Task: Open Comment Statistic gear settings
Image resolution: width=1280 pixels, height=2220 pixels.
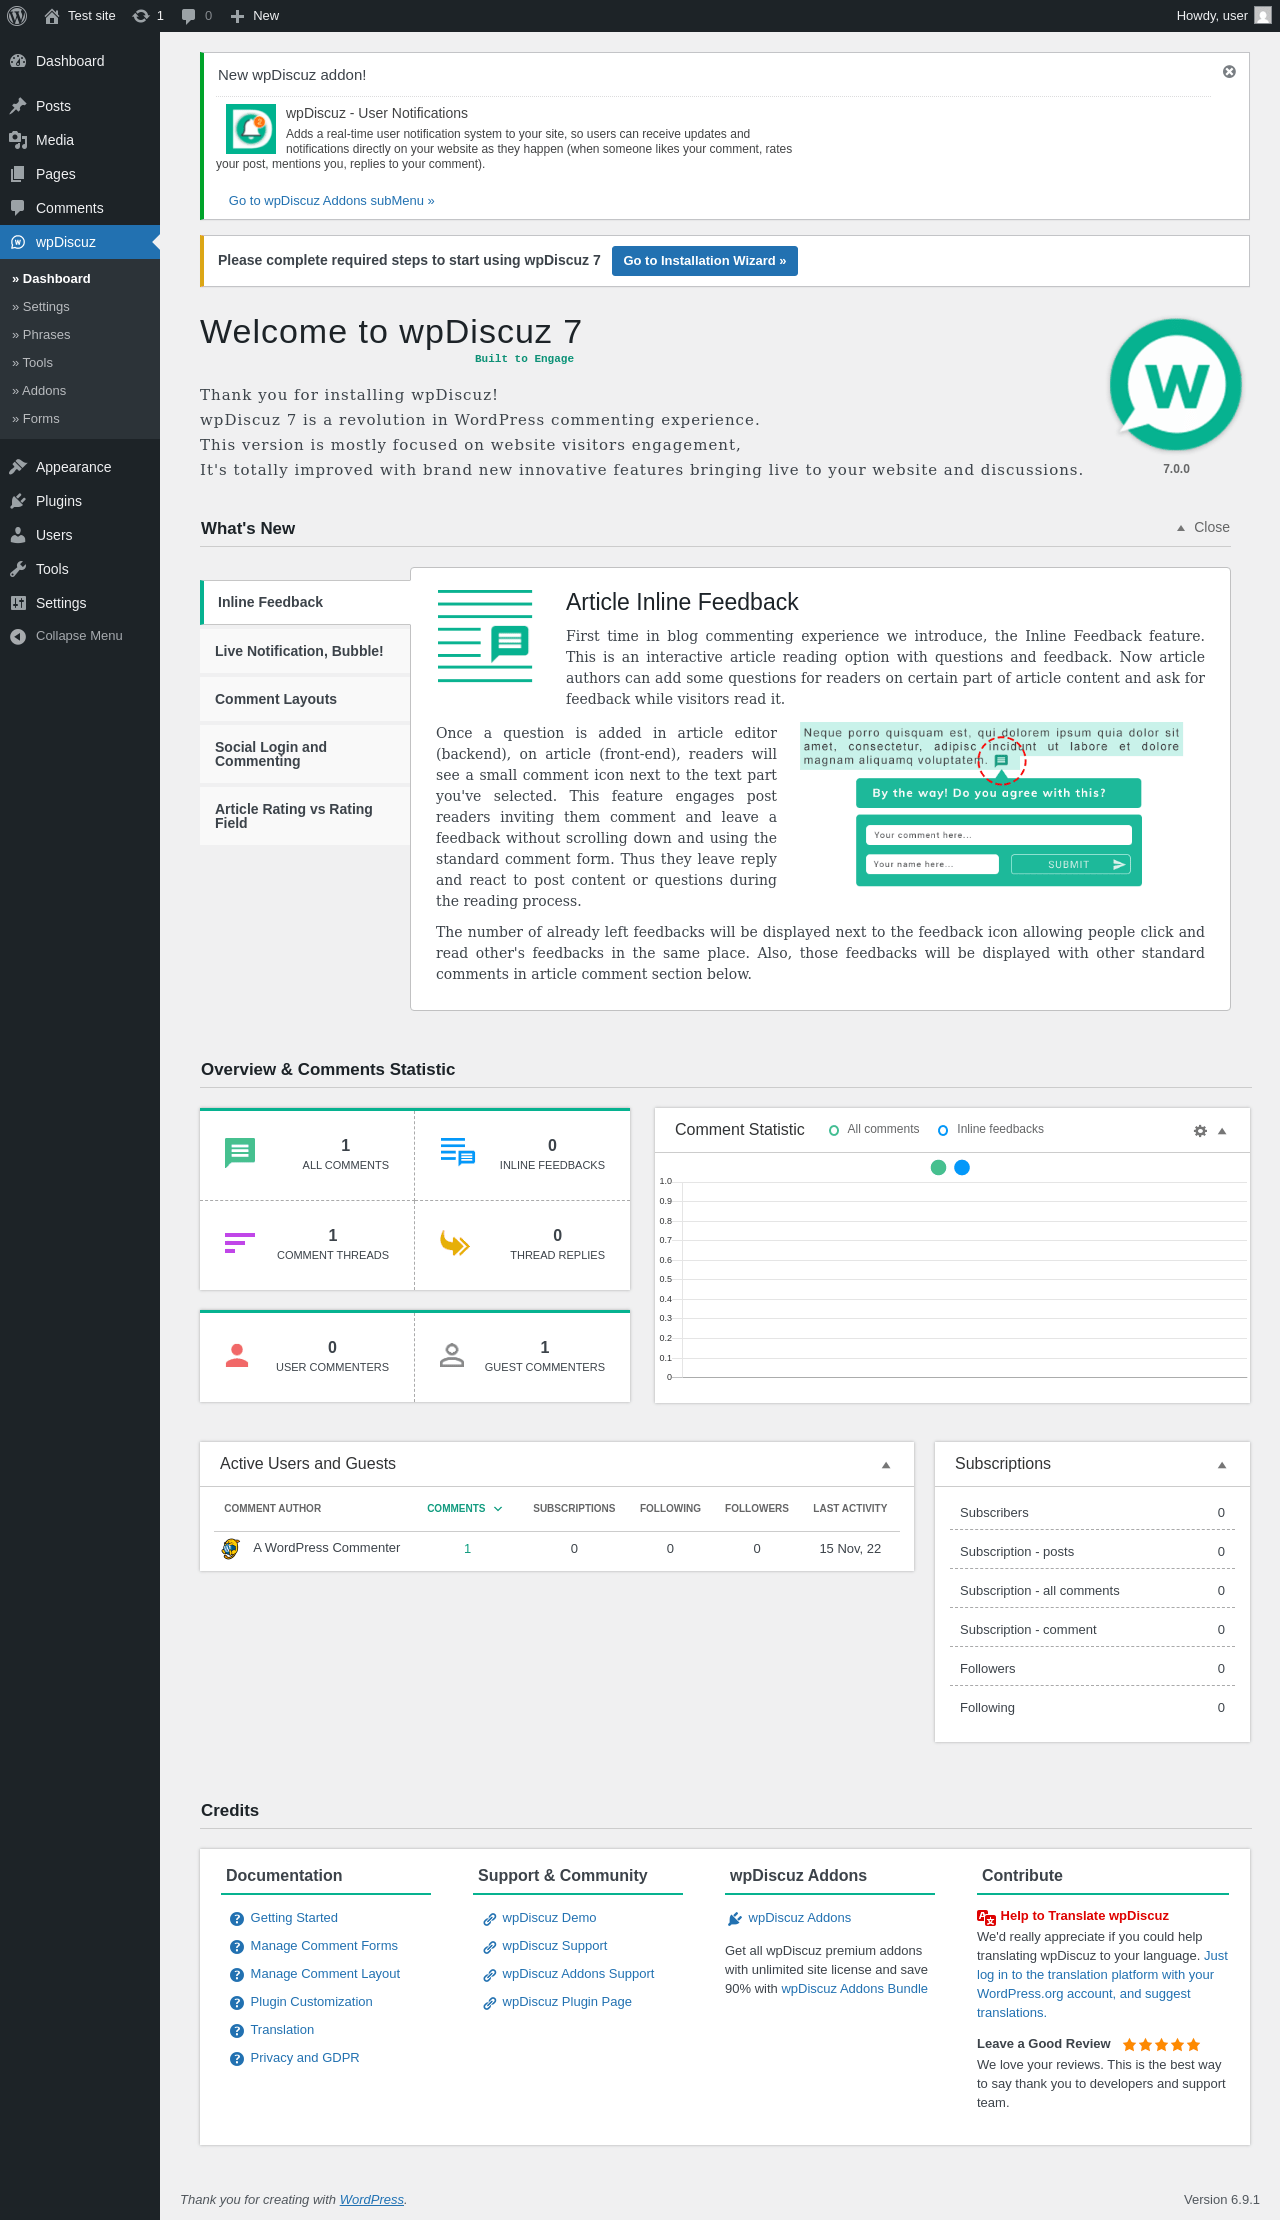Action: pyautogui.click(x=1200, y=1131)
